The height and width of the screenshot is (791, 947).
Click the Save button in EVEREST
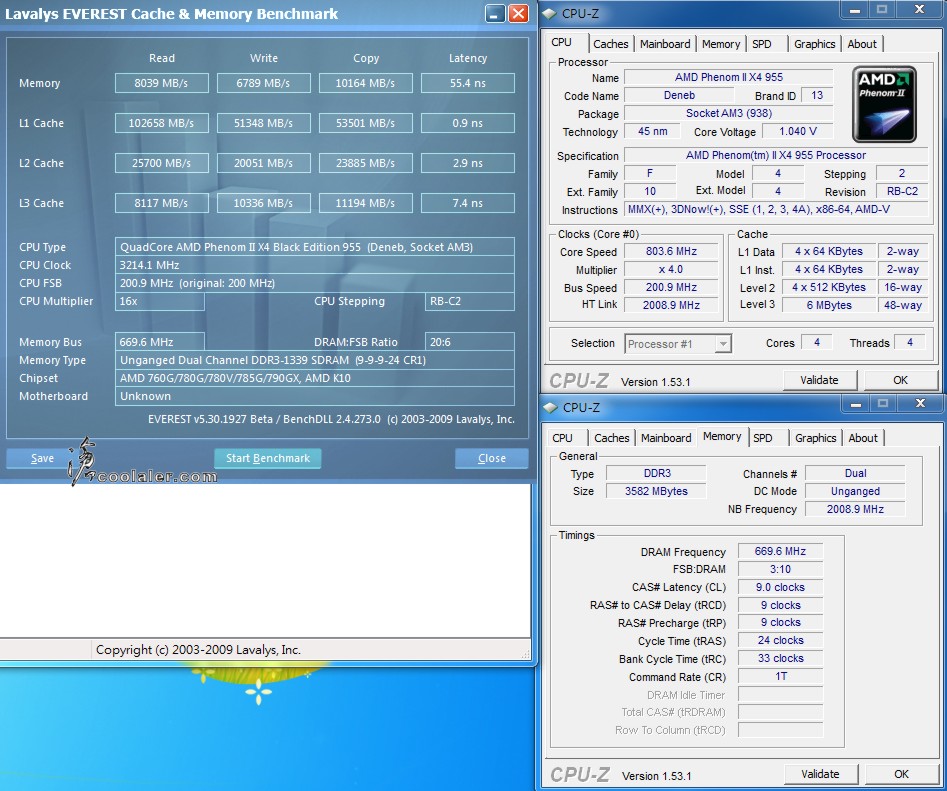tap(42, 458)
